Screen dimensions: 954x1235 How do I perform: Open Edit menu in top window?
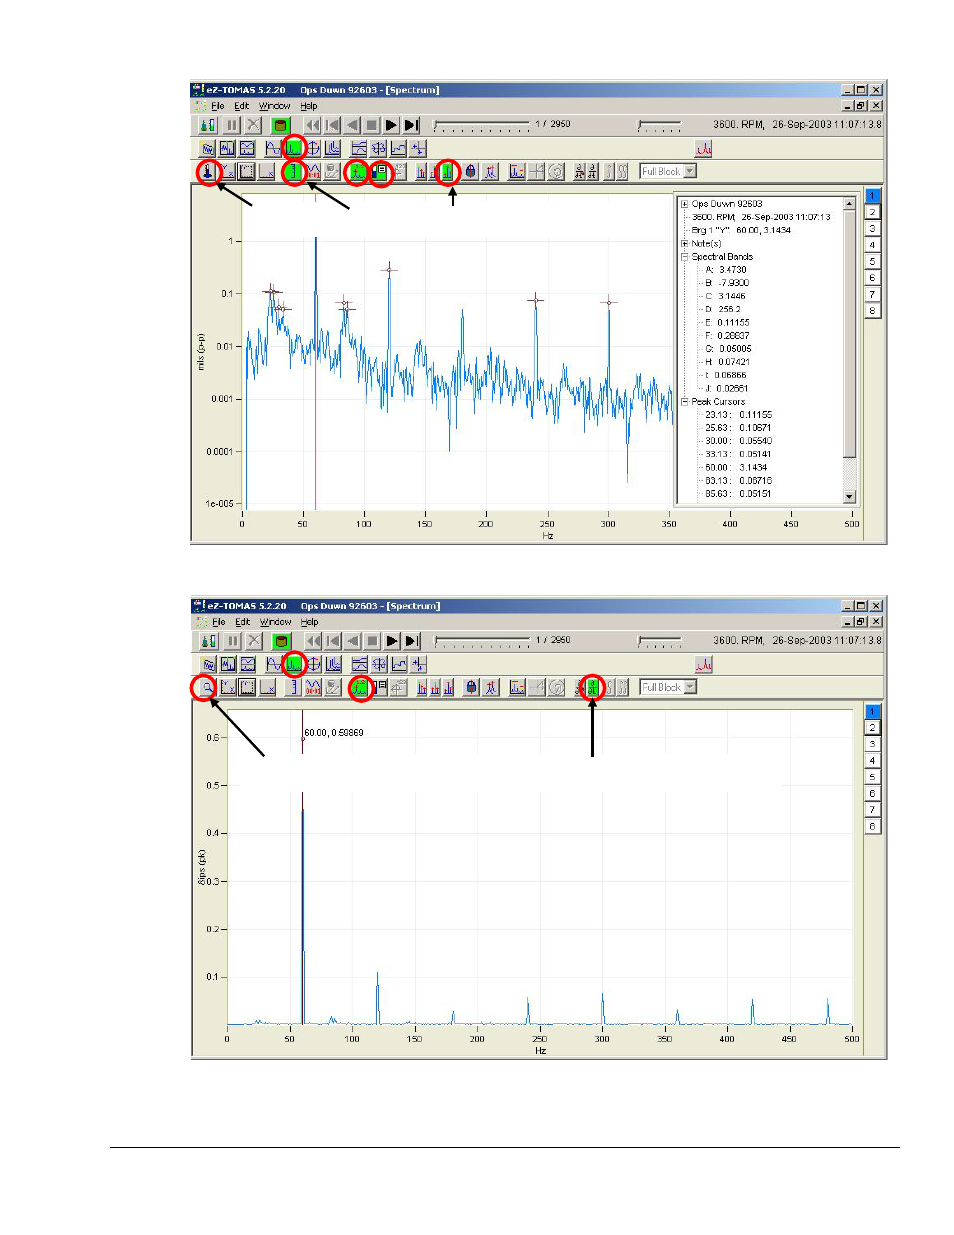241,106
